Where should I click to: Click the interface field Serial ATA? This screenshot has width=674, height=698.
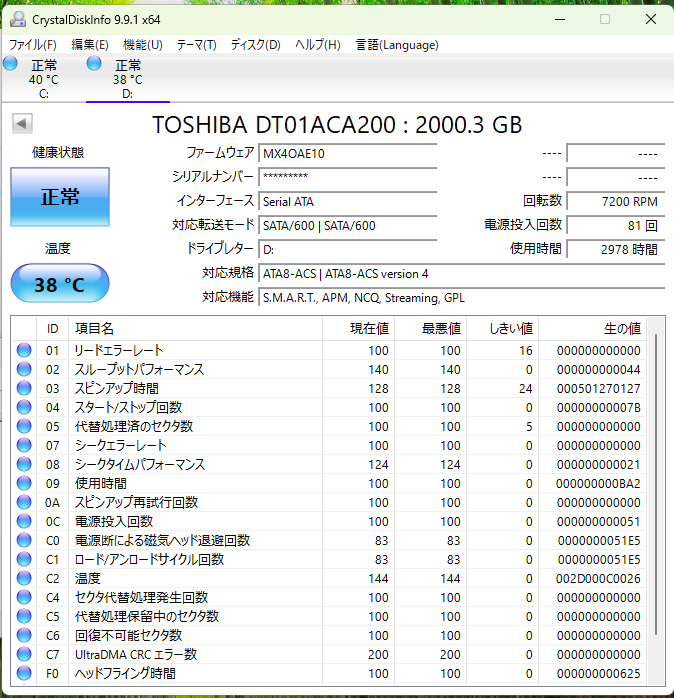[x=348, y=201]
